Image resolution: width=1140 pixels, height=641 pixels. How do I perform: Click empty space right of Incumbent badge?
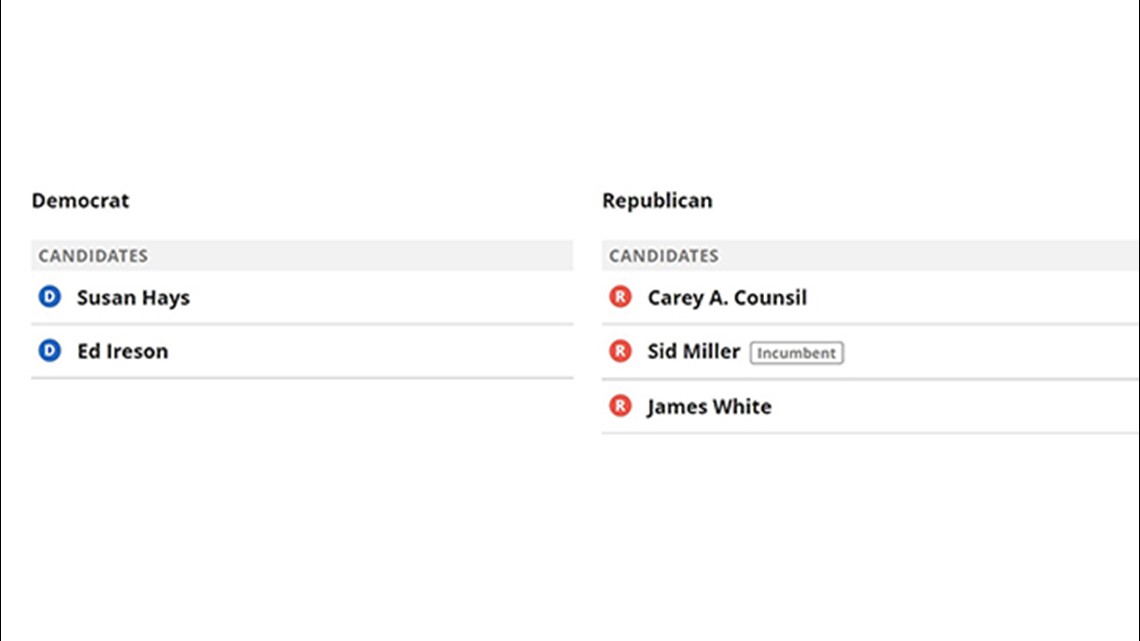(992, 352)
